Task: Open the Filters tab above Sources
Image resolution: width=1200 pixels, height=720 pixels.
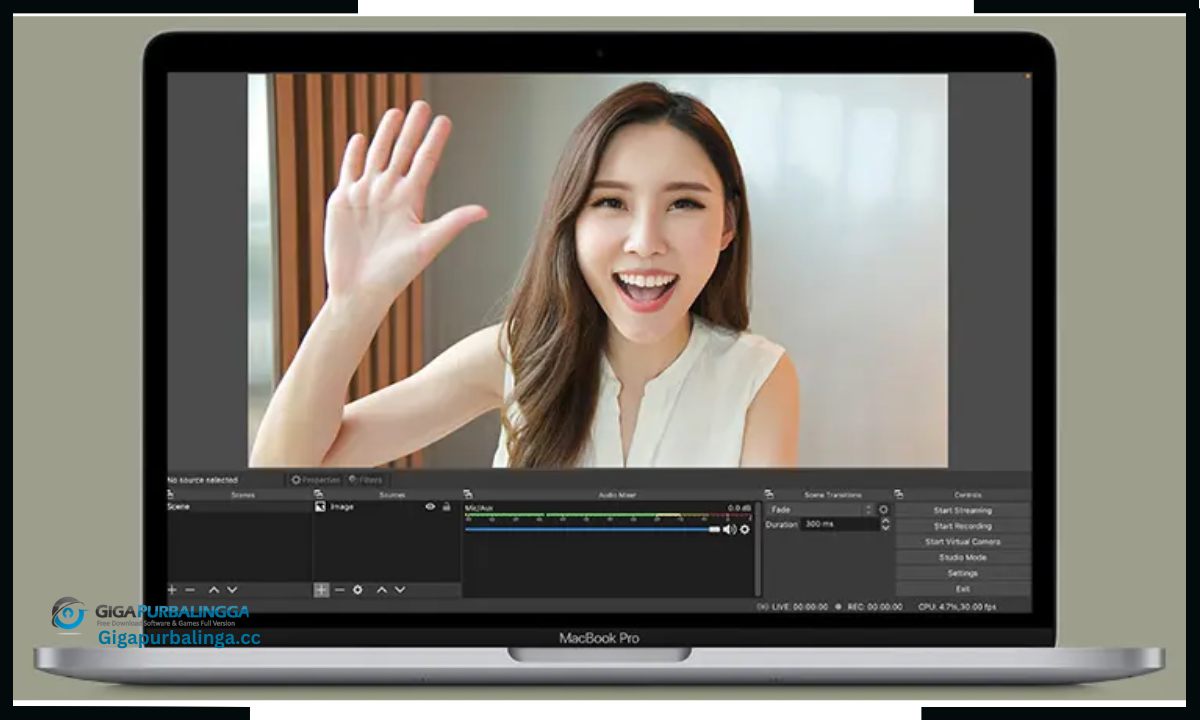Action: point(365,480)
